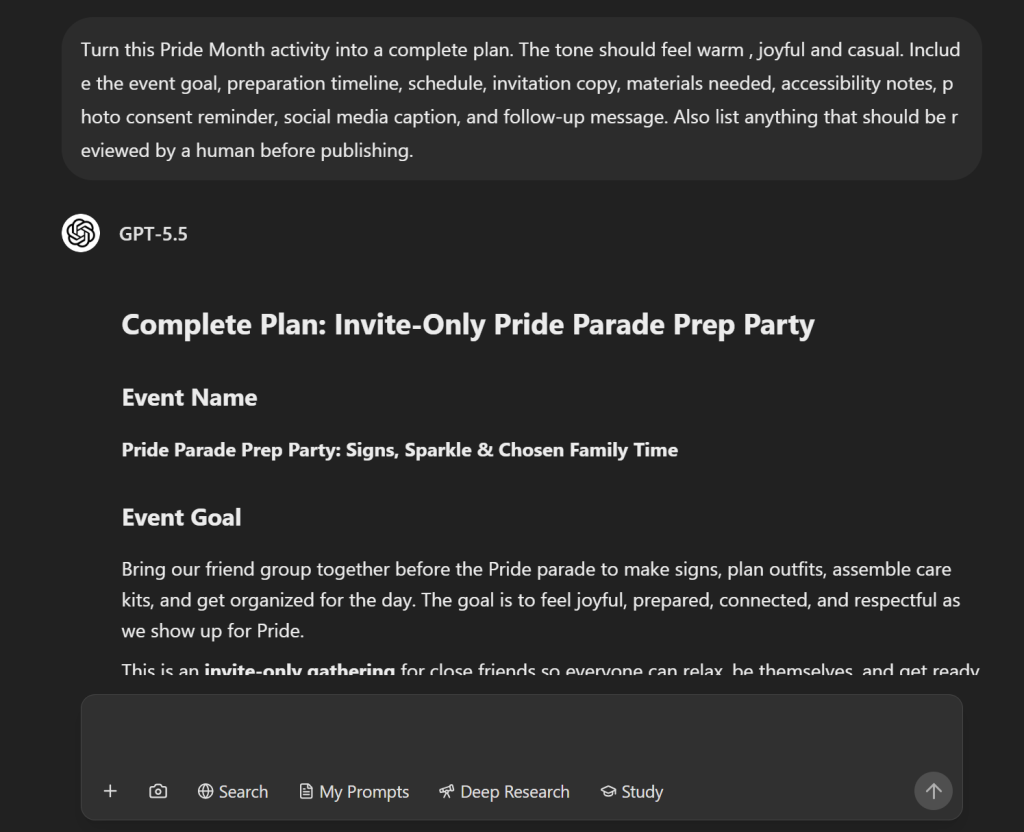Click the Event Name section heading
Screen dimensions: 1024x832
[189, 398]
